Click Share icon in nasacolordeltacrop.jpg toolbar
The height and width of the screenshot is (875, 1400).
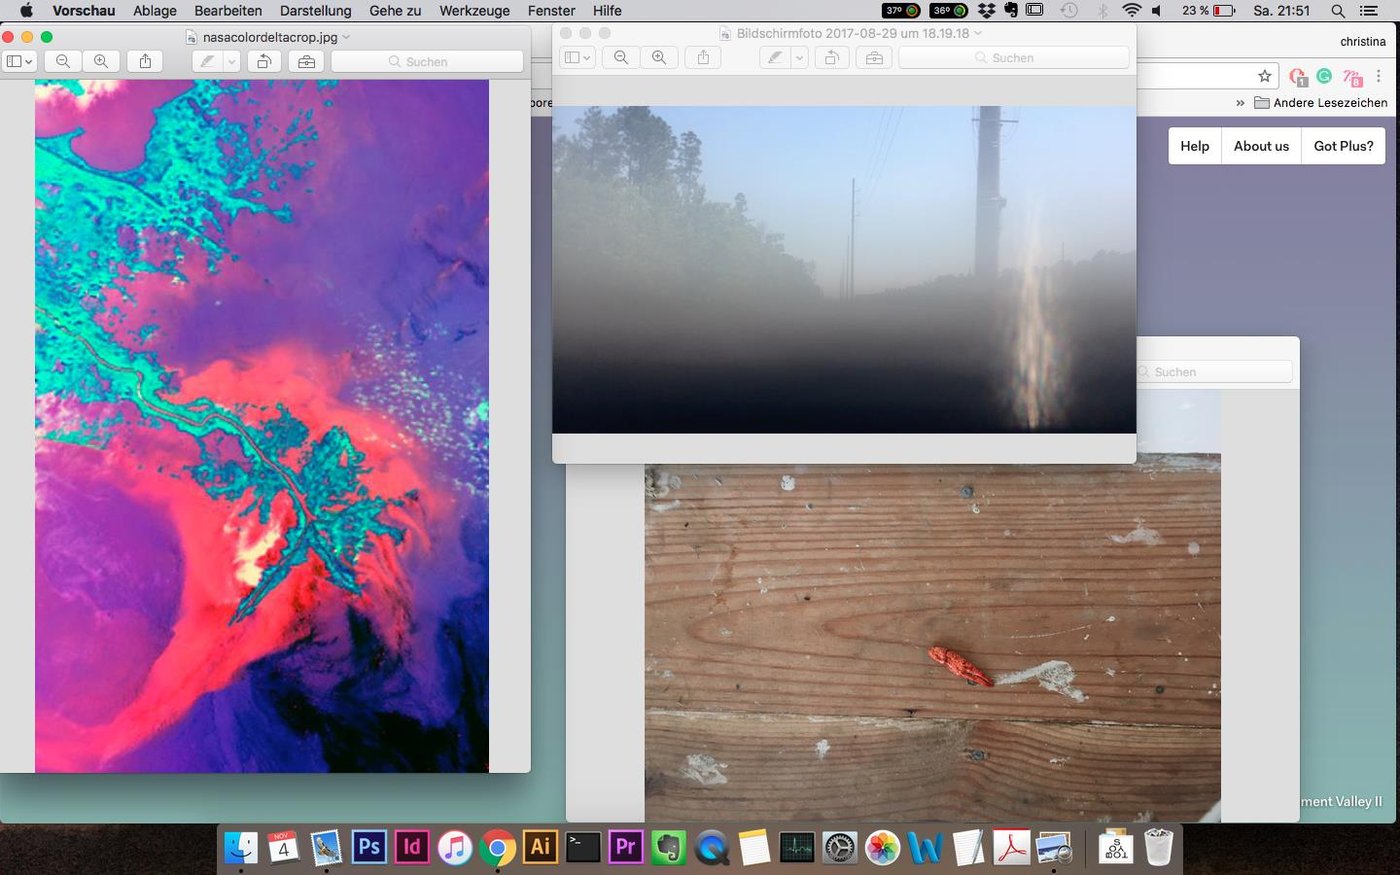(145, 61)
